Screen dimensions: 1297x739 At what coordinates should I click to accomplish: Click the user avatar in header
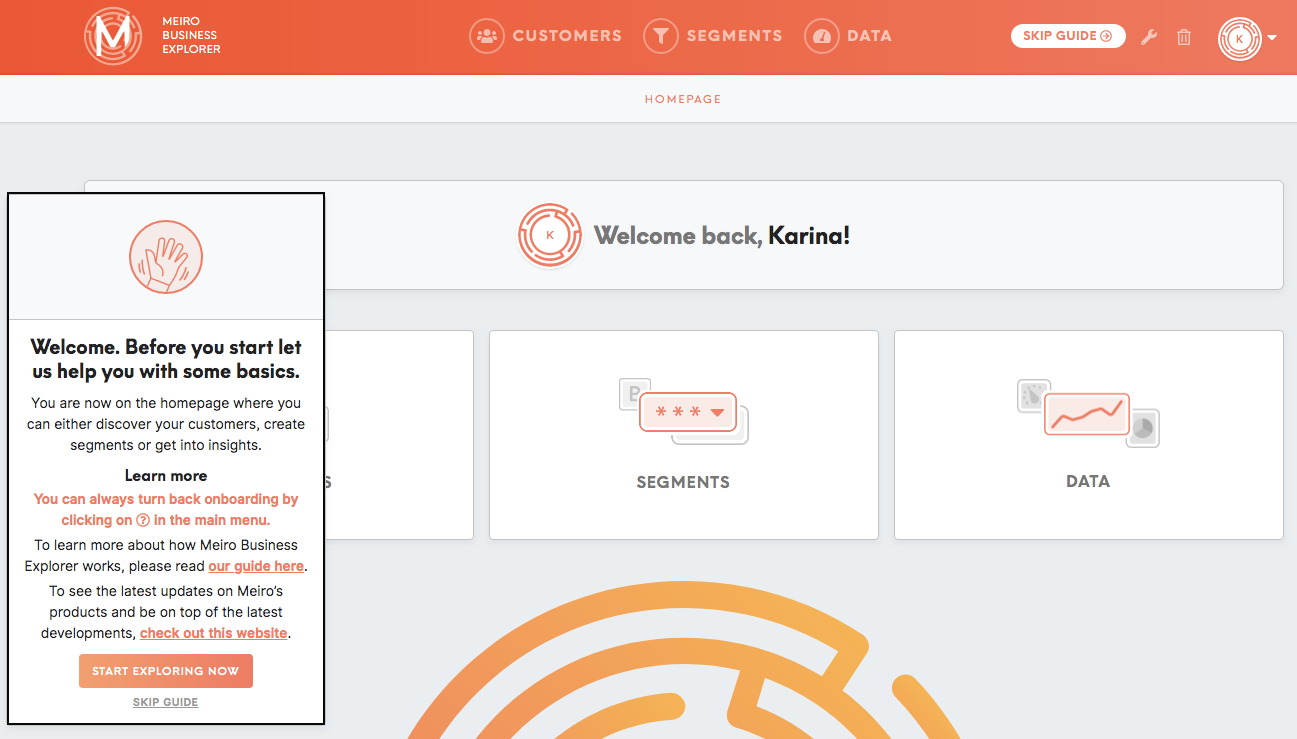pyautogui.click(x=1240, y=38)
